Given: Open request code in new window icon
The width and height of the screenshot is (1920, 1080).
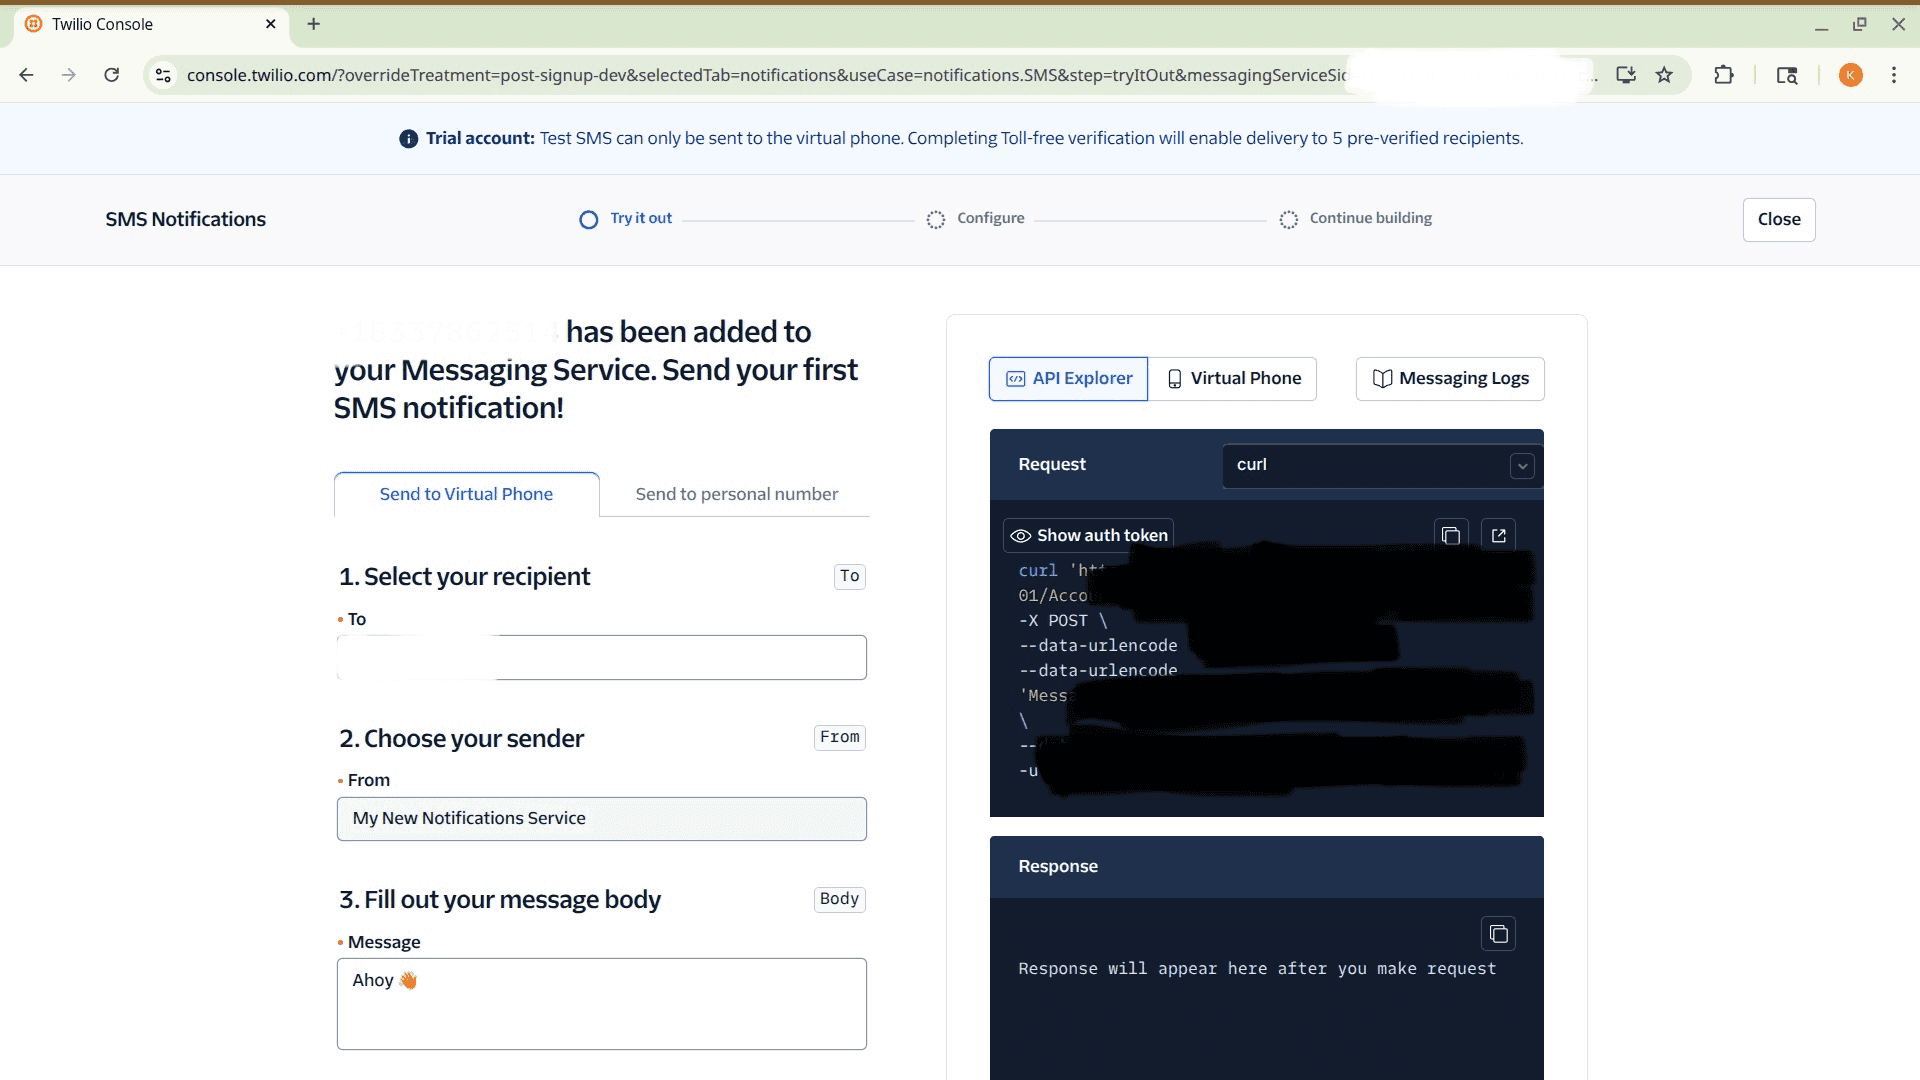Looking at the screenshot, I should pos(1498,536).
